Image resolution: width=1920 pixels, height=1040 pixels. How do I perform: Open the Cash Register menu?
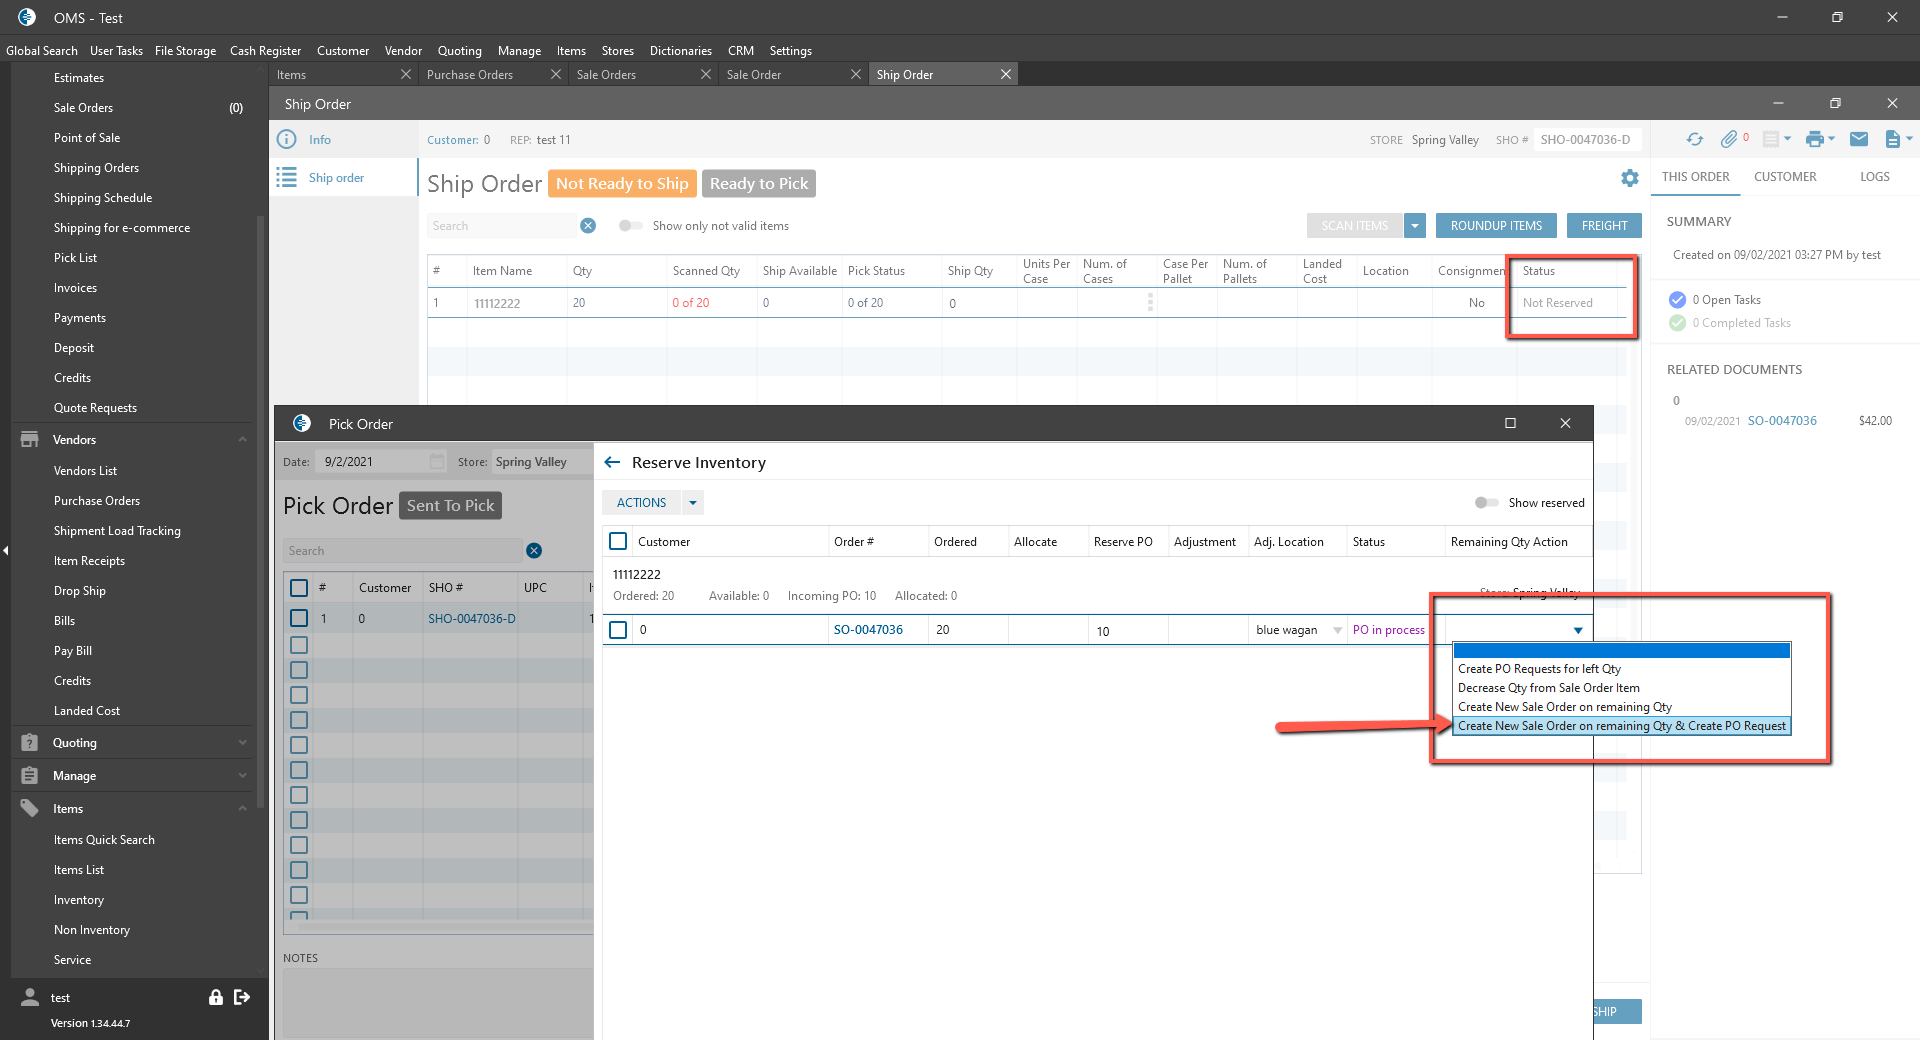pyautogui.click(x=265, y=51)
